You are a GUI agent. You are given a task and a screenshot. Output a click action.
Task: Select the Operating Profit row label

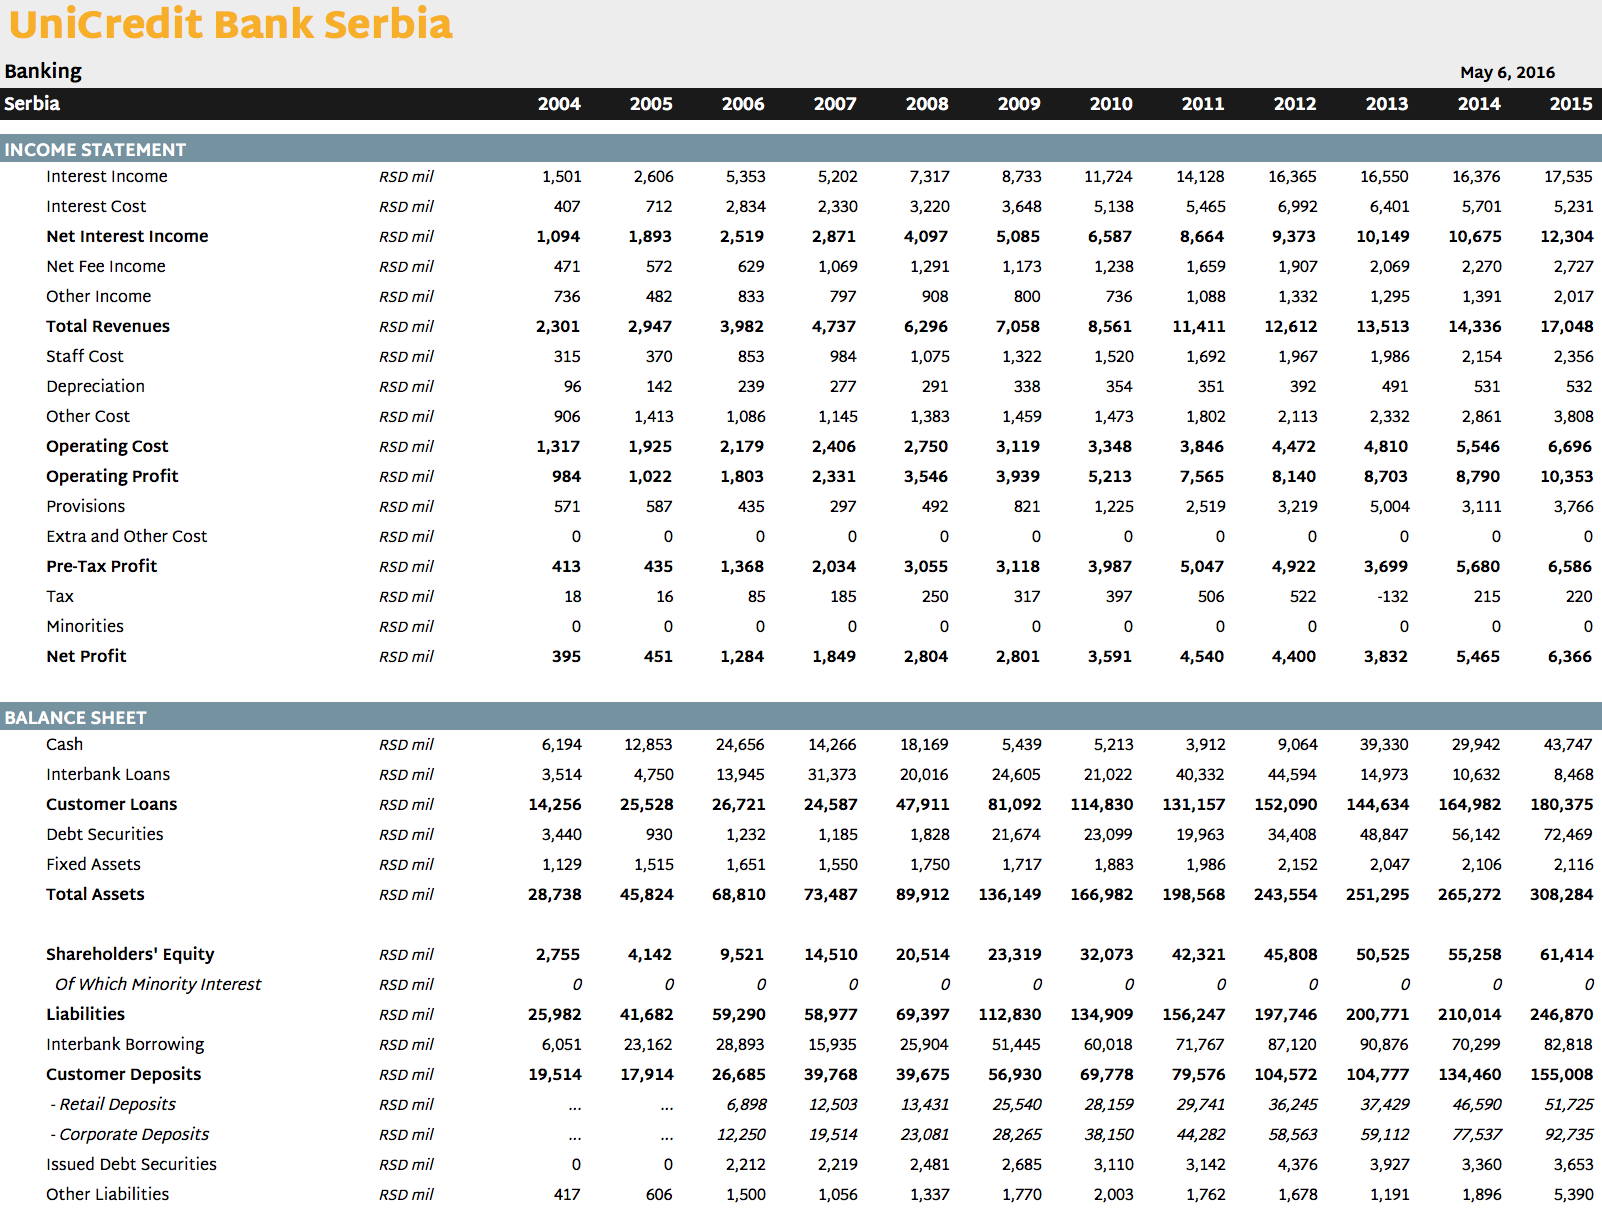(x=112, y=477)
